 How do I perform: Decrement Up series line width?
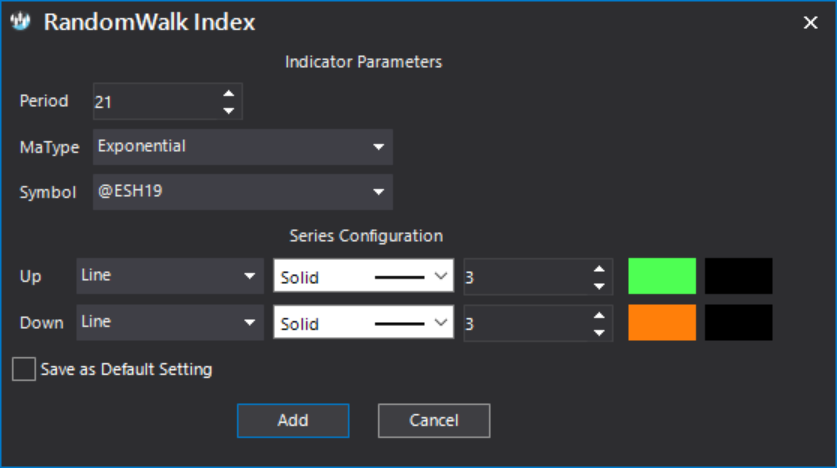(599, 286)
